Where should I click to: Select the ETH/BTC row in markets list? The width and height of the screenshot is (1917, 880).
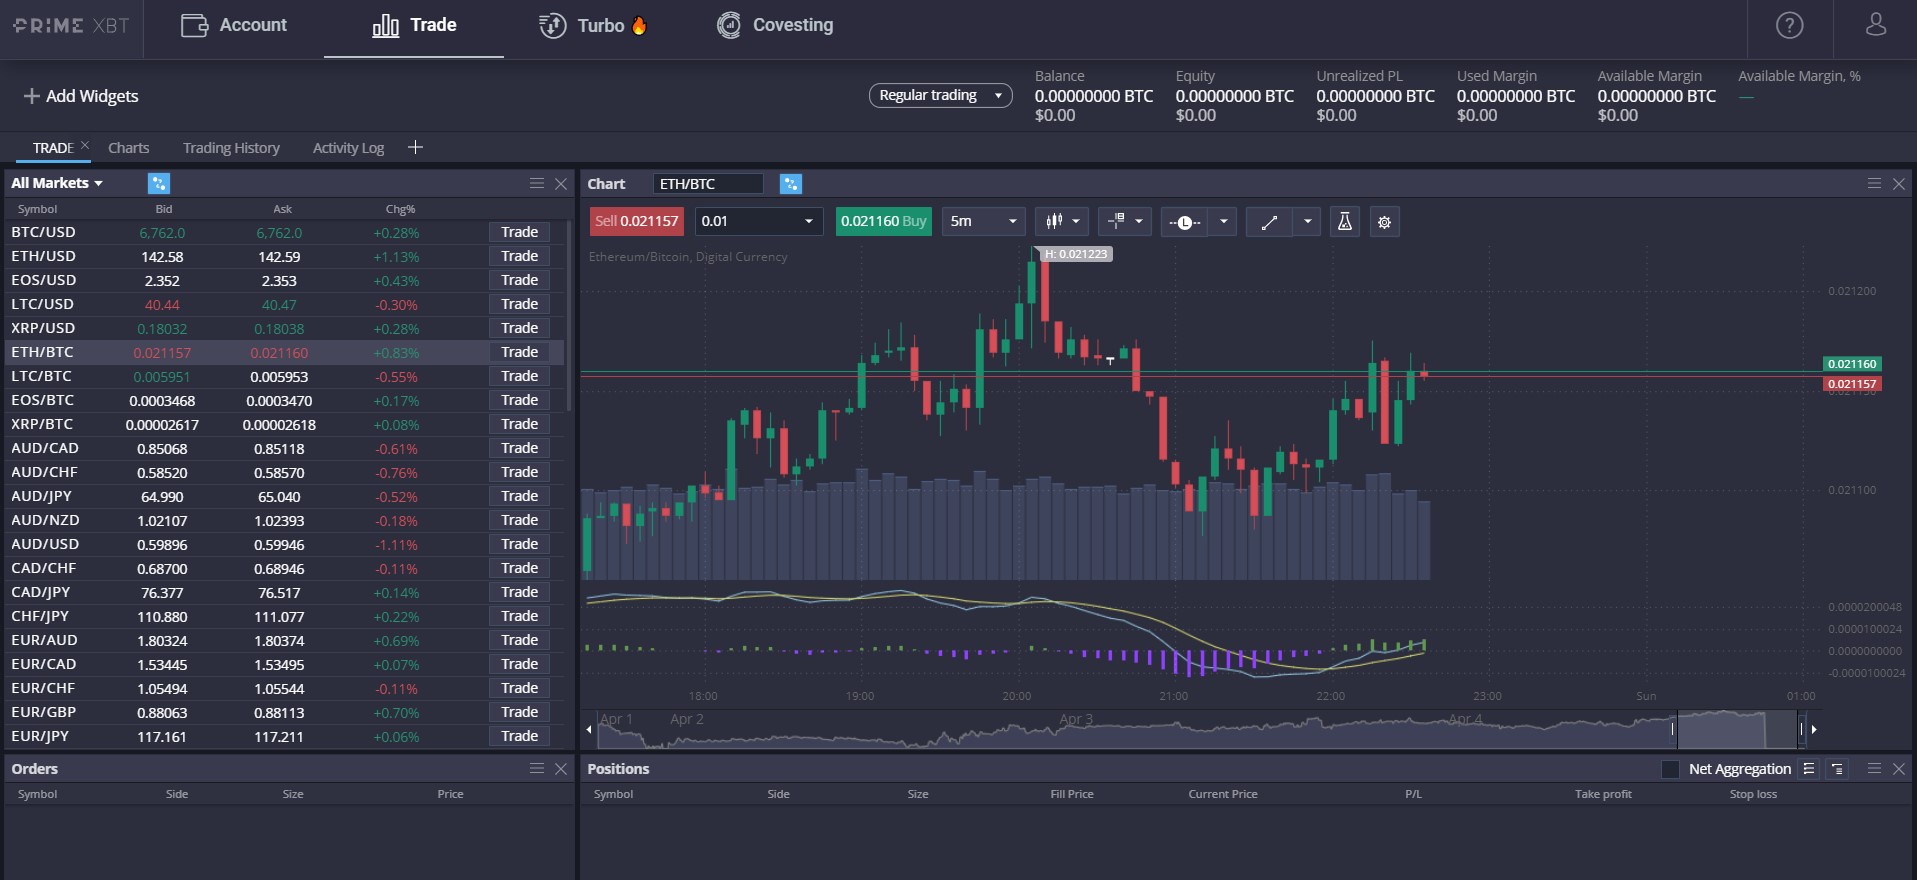click(284, 352)
